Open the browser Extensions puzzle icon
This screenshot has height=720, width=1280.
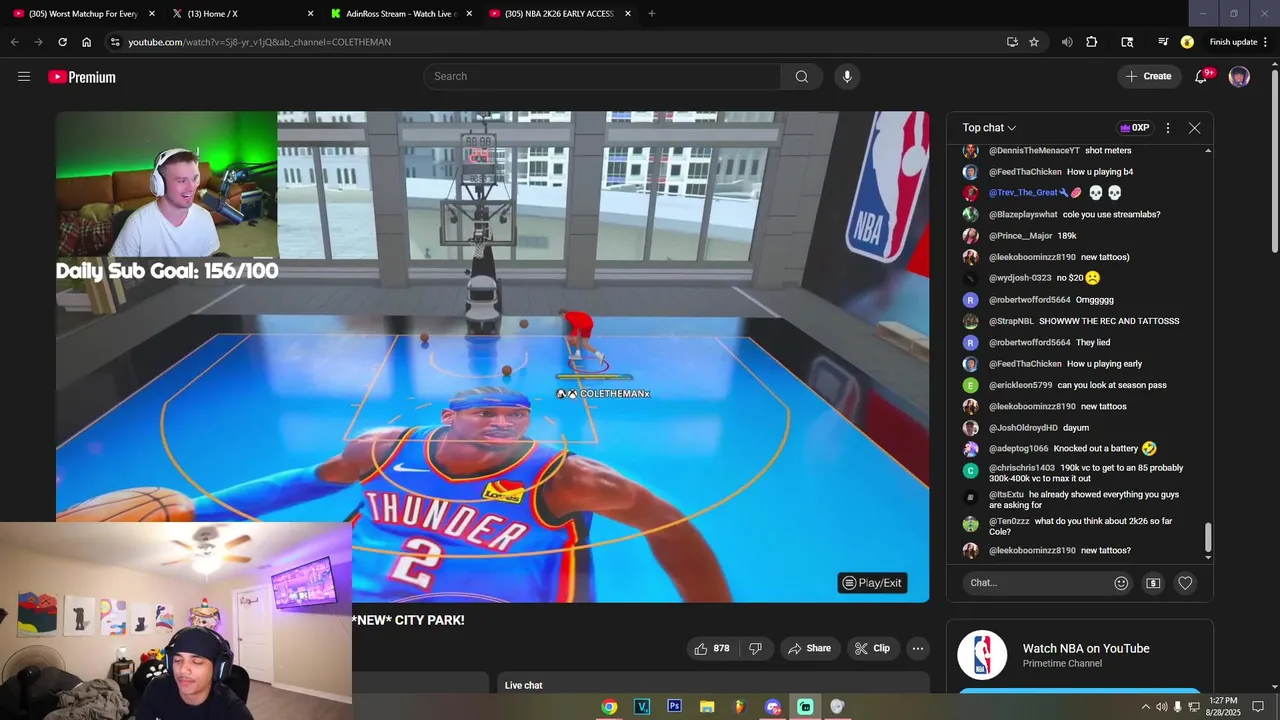pos(1091,42)
